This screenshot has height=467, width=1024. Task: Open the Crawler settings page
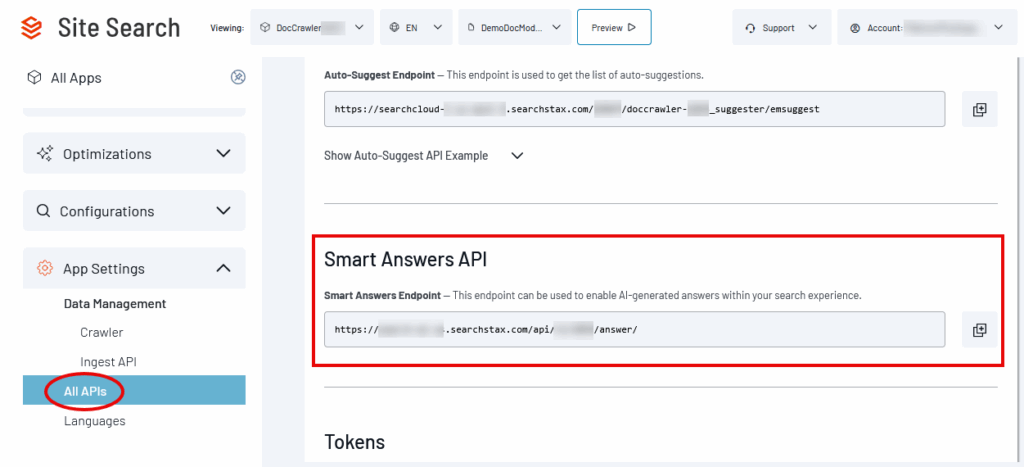point(102,332)
